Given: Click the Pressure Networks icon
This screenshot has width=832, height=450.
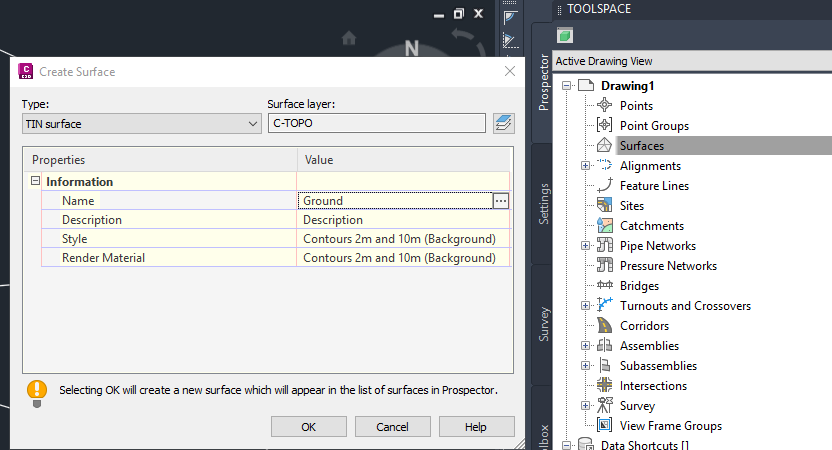Looking at the screenshot, I should click(604, 265).
